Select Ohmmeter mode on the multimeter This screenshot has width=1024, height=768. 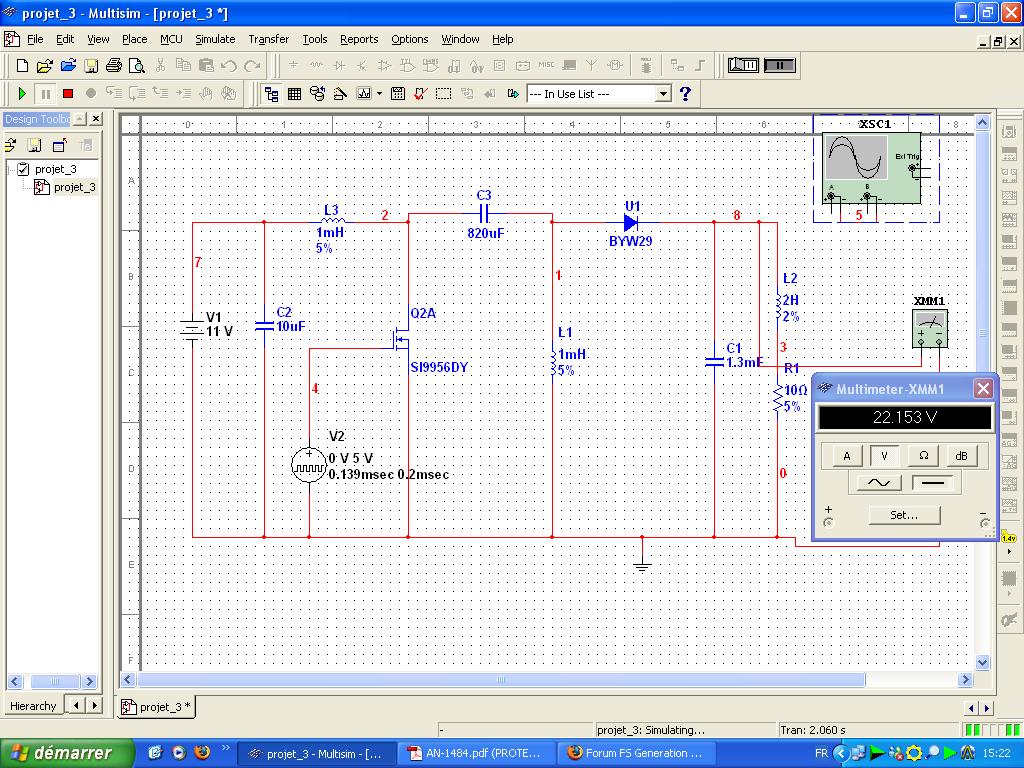[x=923, y=456]
